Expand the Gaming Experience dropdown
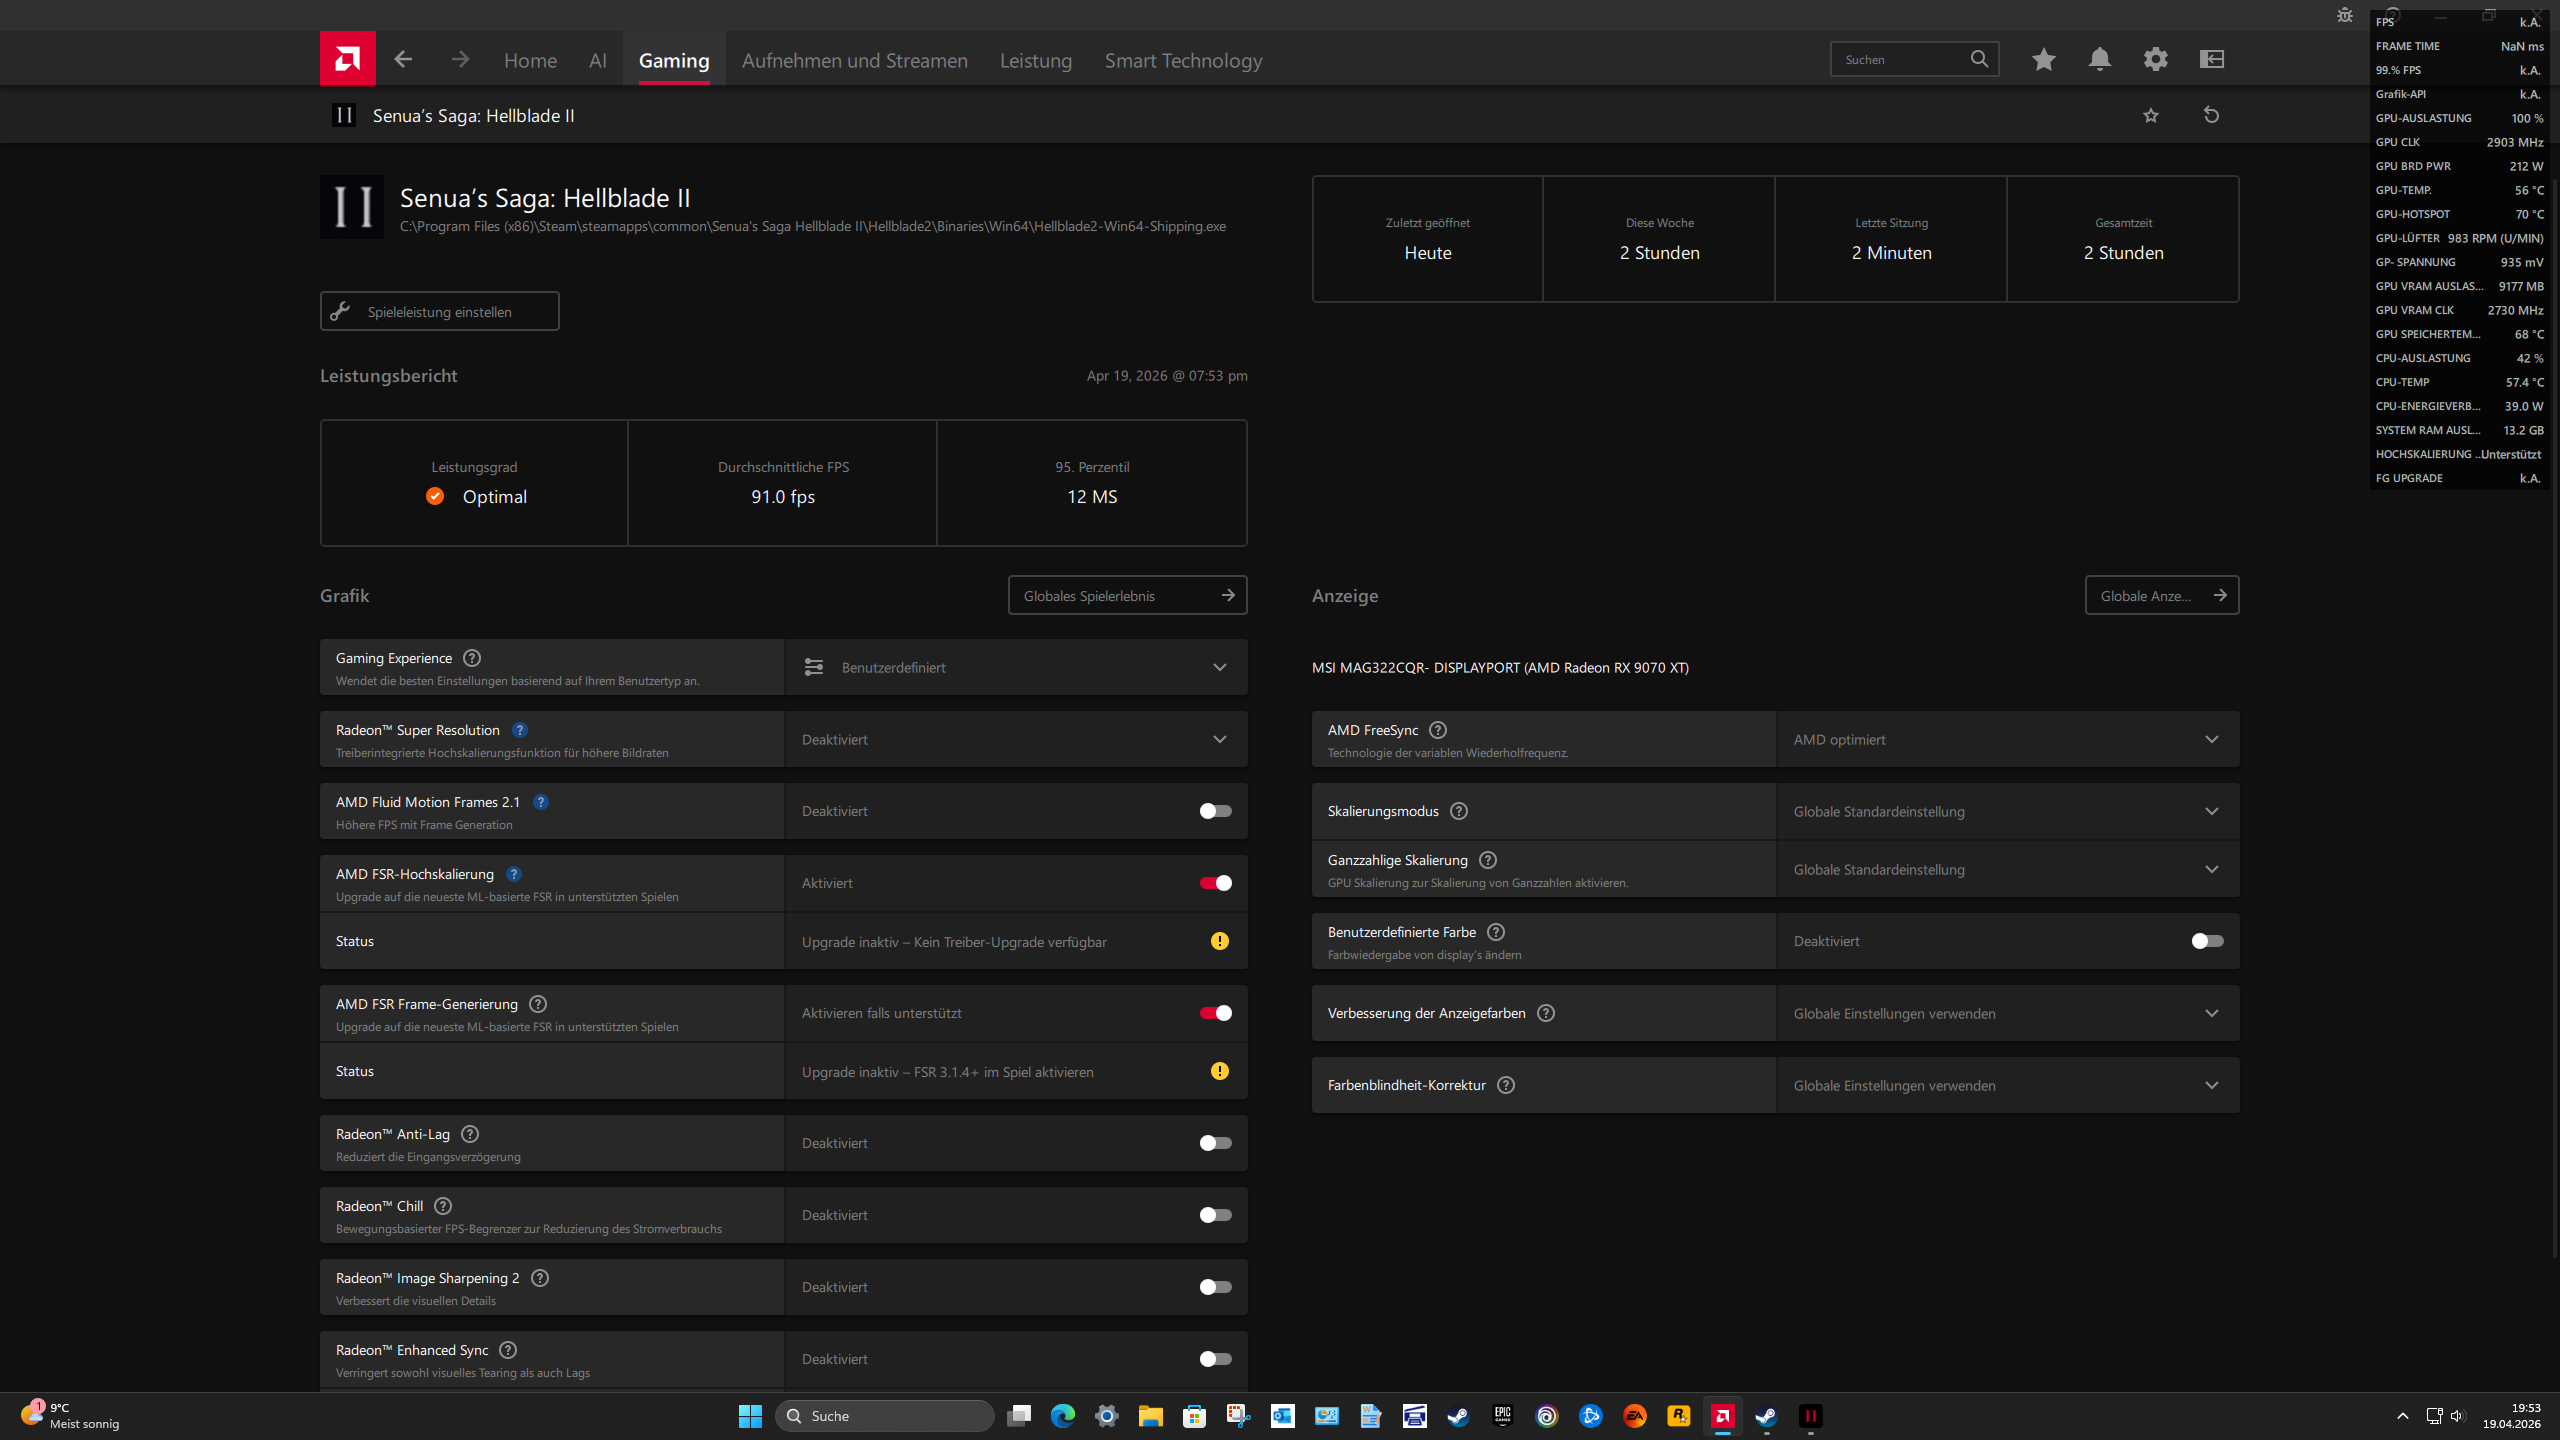 [x=1219, y=667]
